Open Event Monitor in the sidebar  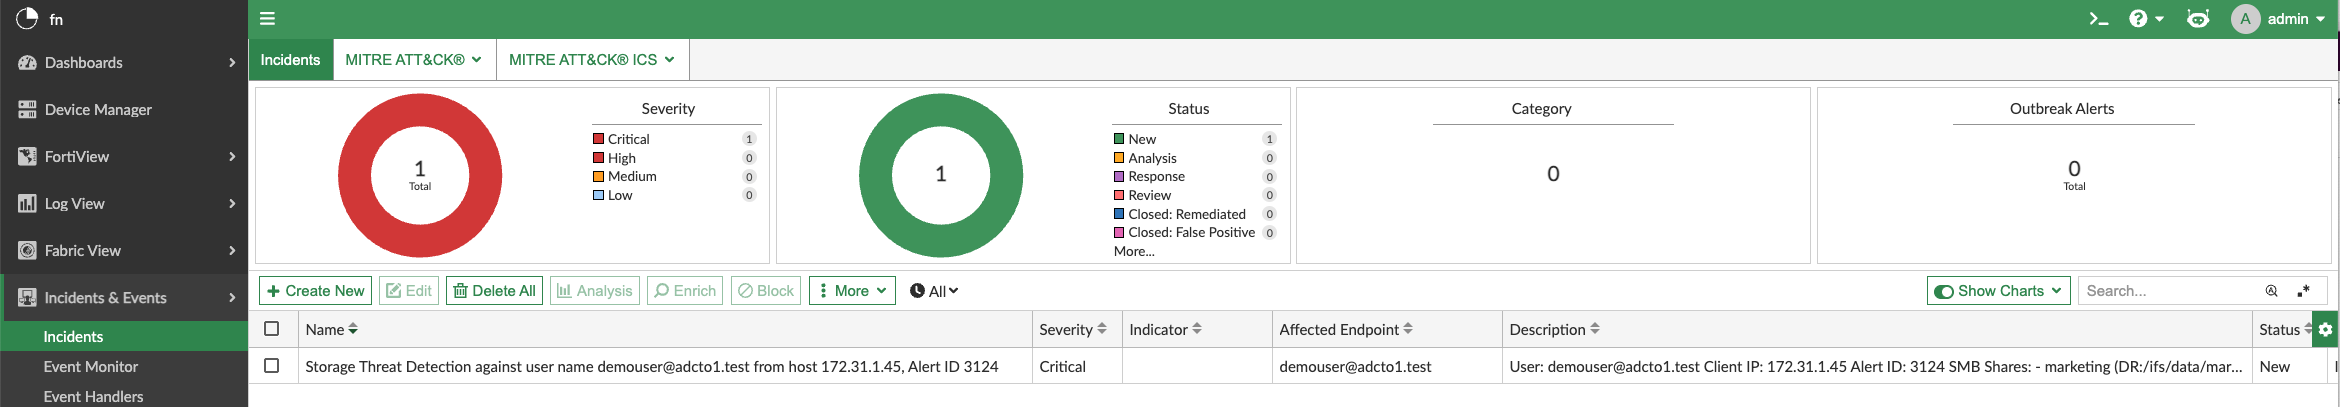point(91,367)
